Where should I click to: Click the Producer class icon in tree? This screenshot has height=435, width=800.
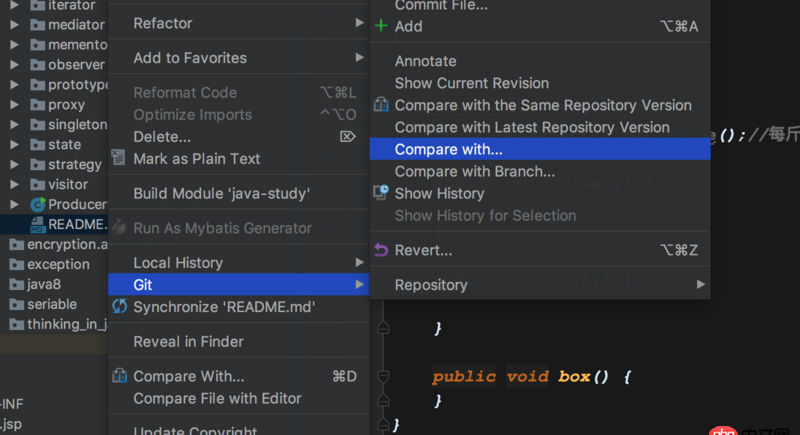click(38, 204)
